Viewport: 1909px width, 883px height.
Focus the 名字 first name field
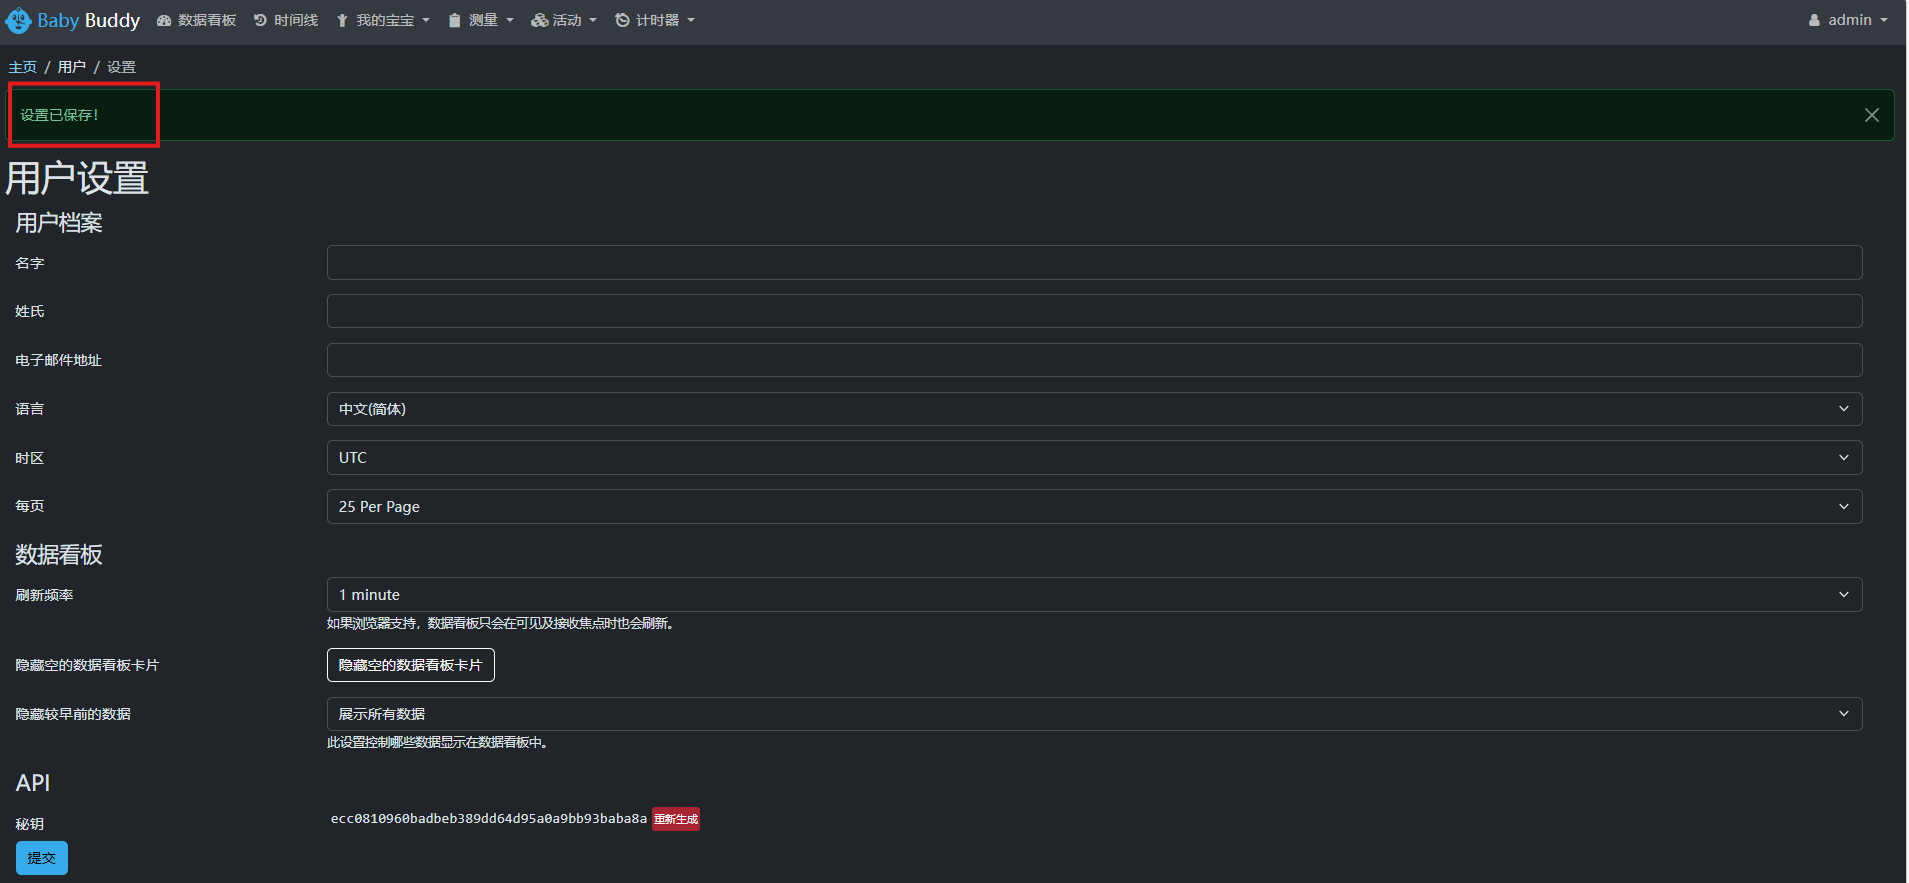(x=1094, y=263)
